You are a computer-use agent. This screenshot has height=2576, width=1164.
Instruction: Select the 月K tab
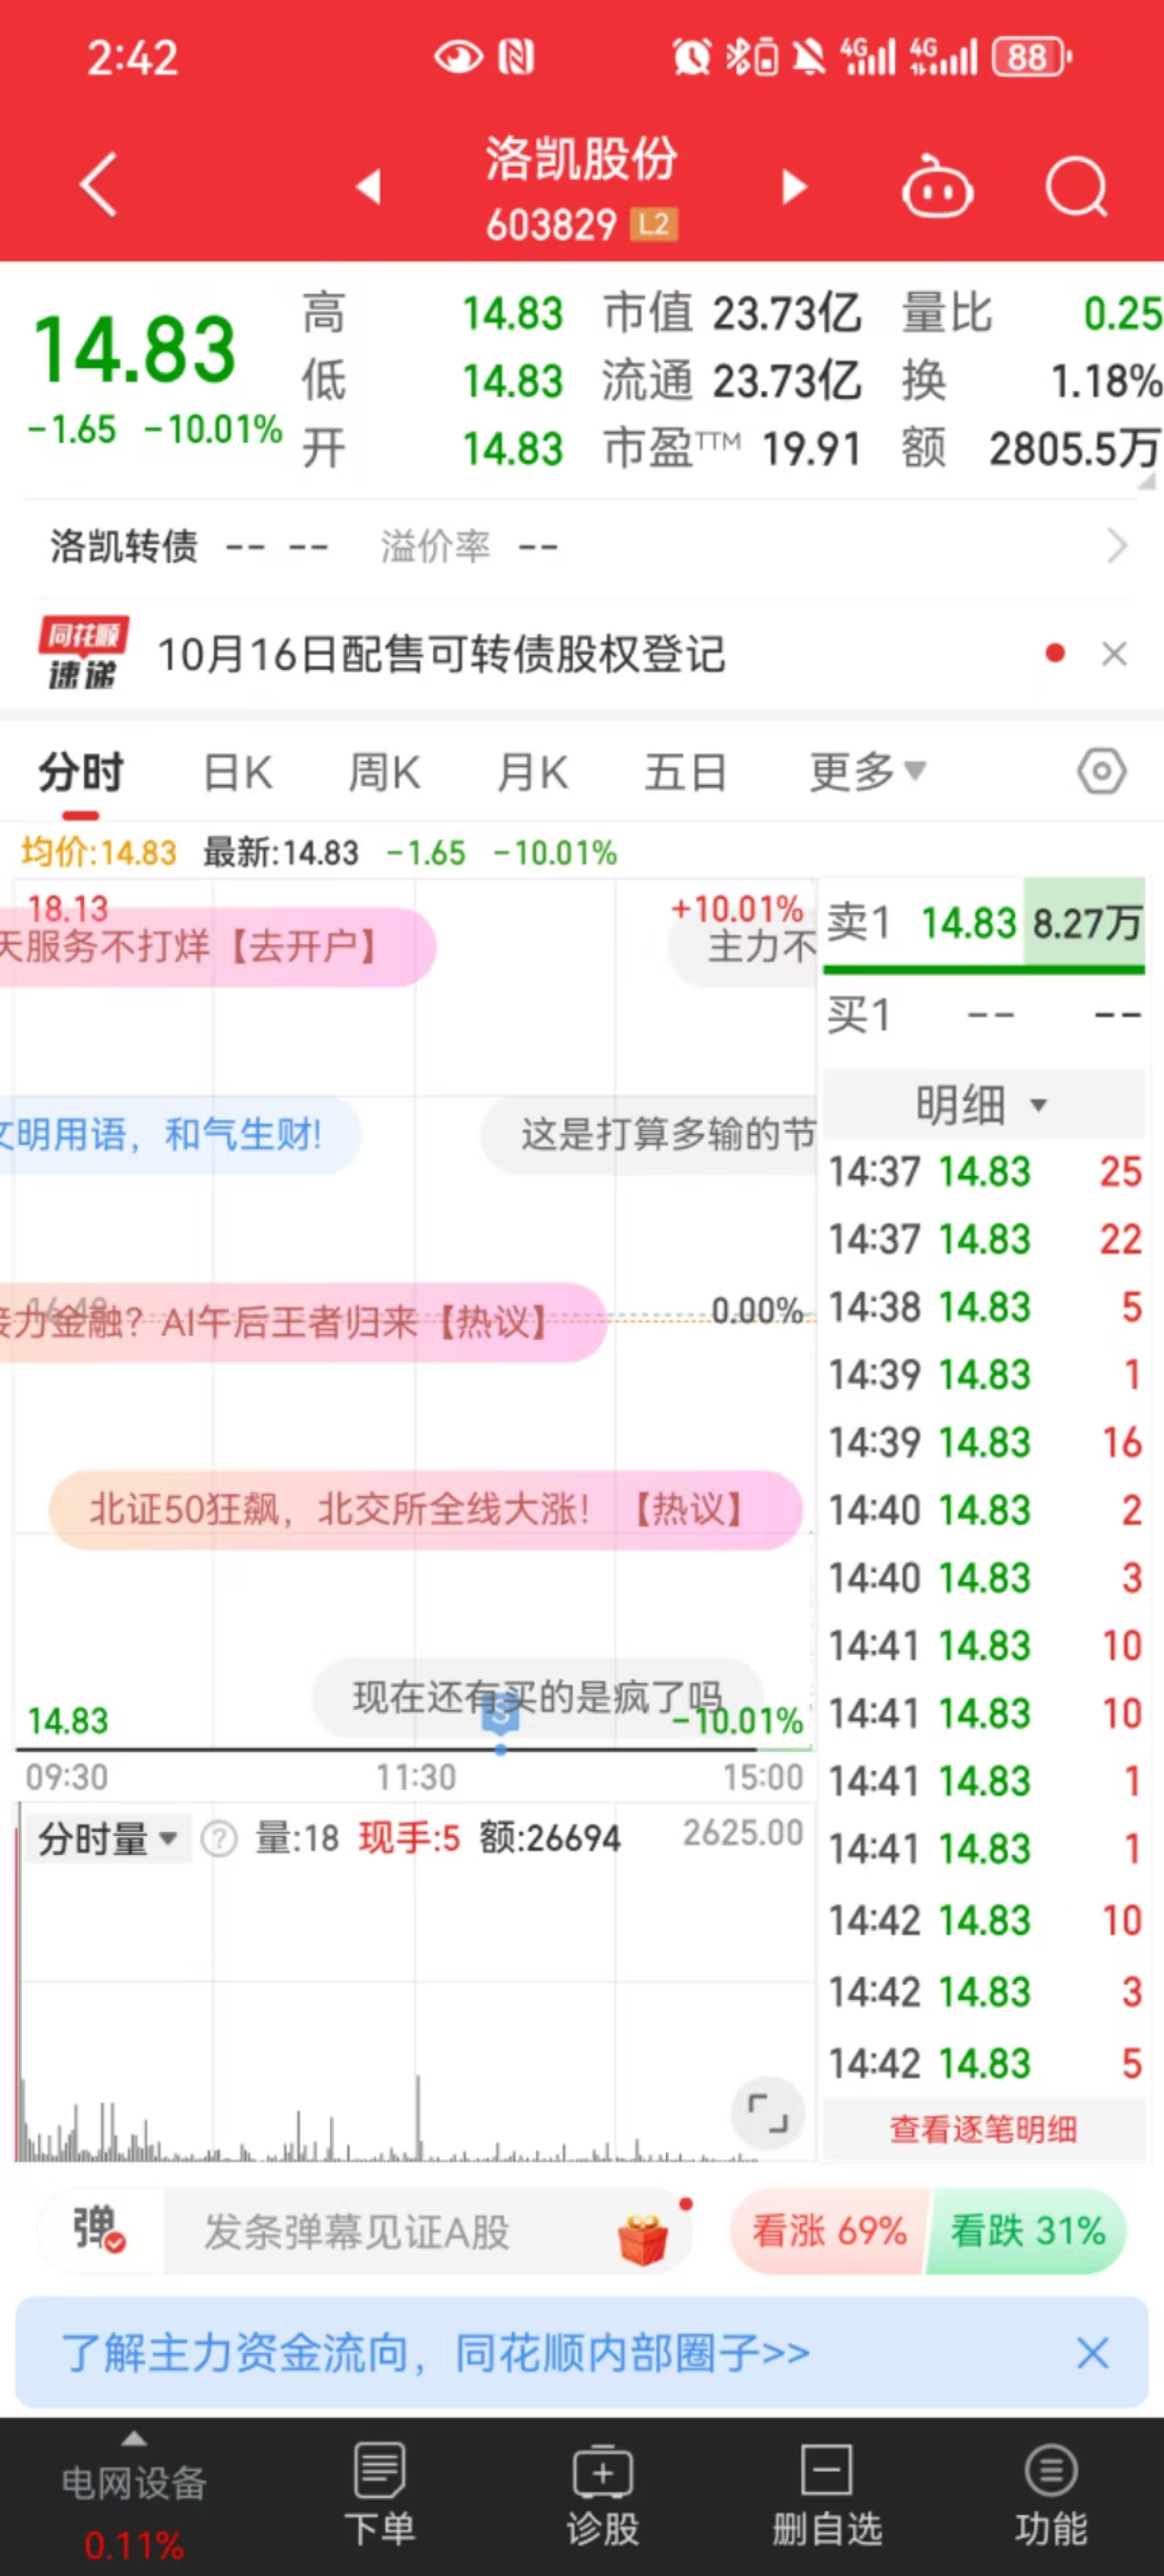[533, 773]
